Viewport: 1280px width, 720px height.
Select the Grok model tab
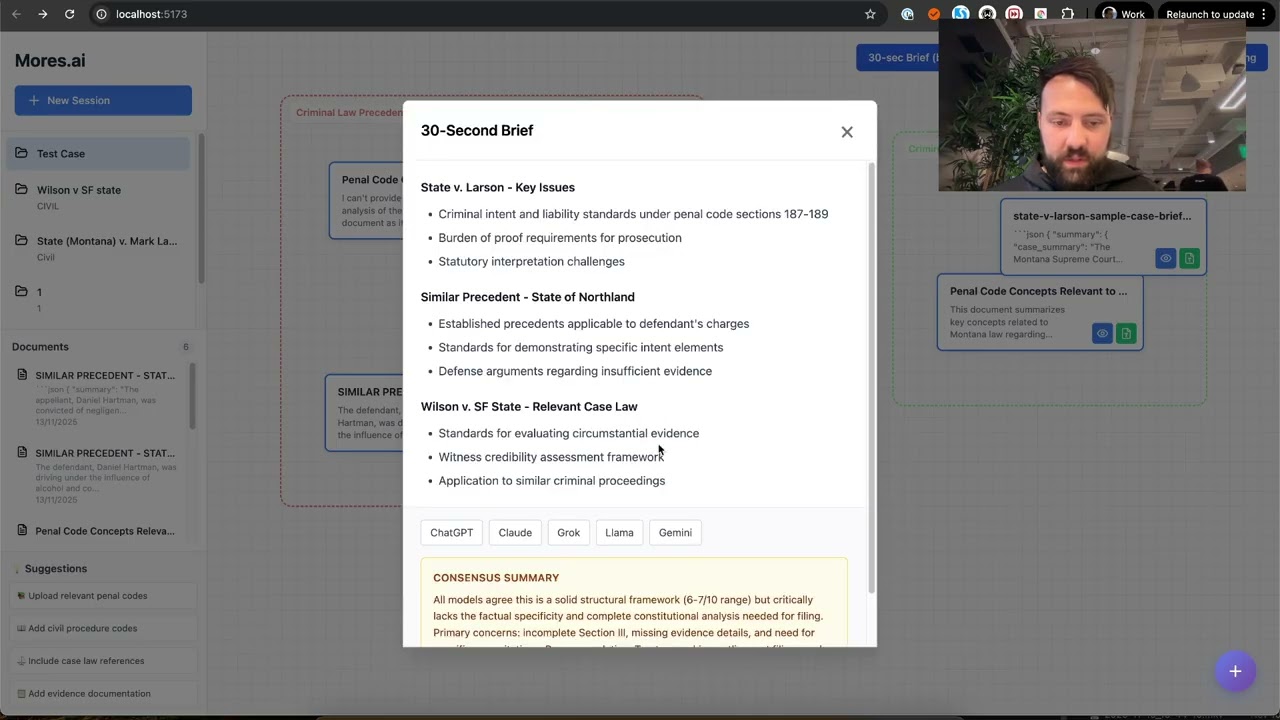point(568,533)
